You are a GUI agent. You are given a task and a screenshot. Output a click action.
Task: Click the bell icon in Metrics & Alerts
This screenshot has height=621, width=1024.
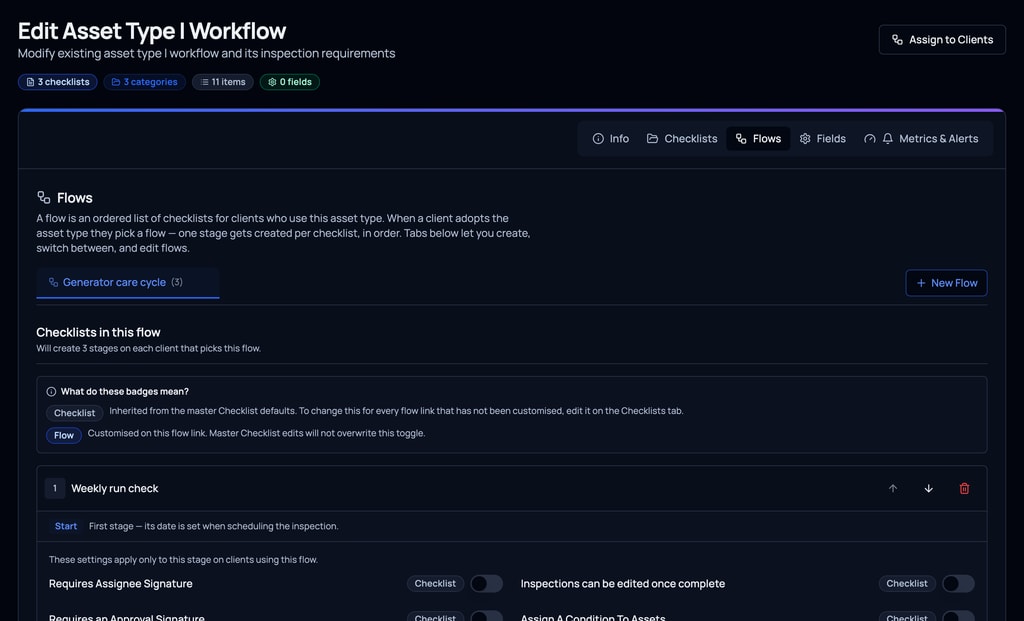pyautogui.click(x=888, y=138)
